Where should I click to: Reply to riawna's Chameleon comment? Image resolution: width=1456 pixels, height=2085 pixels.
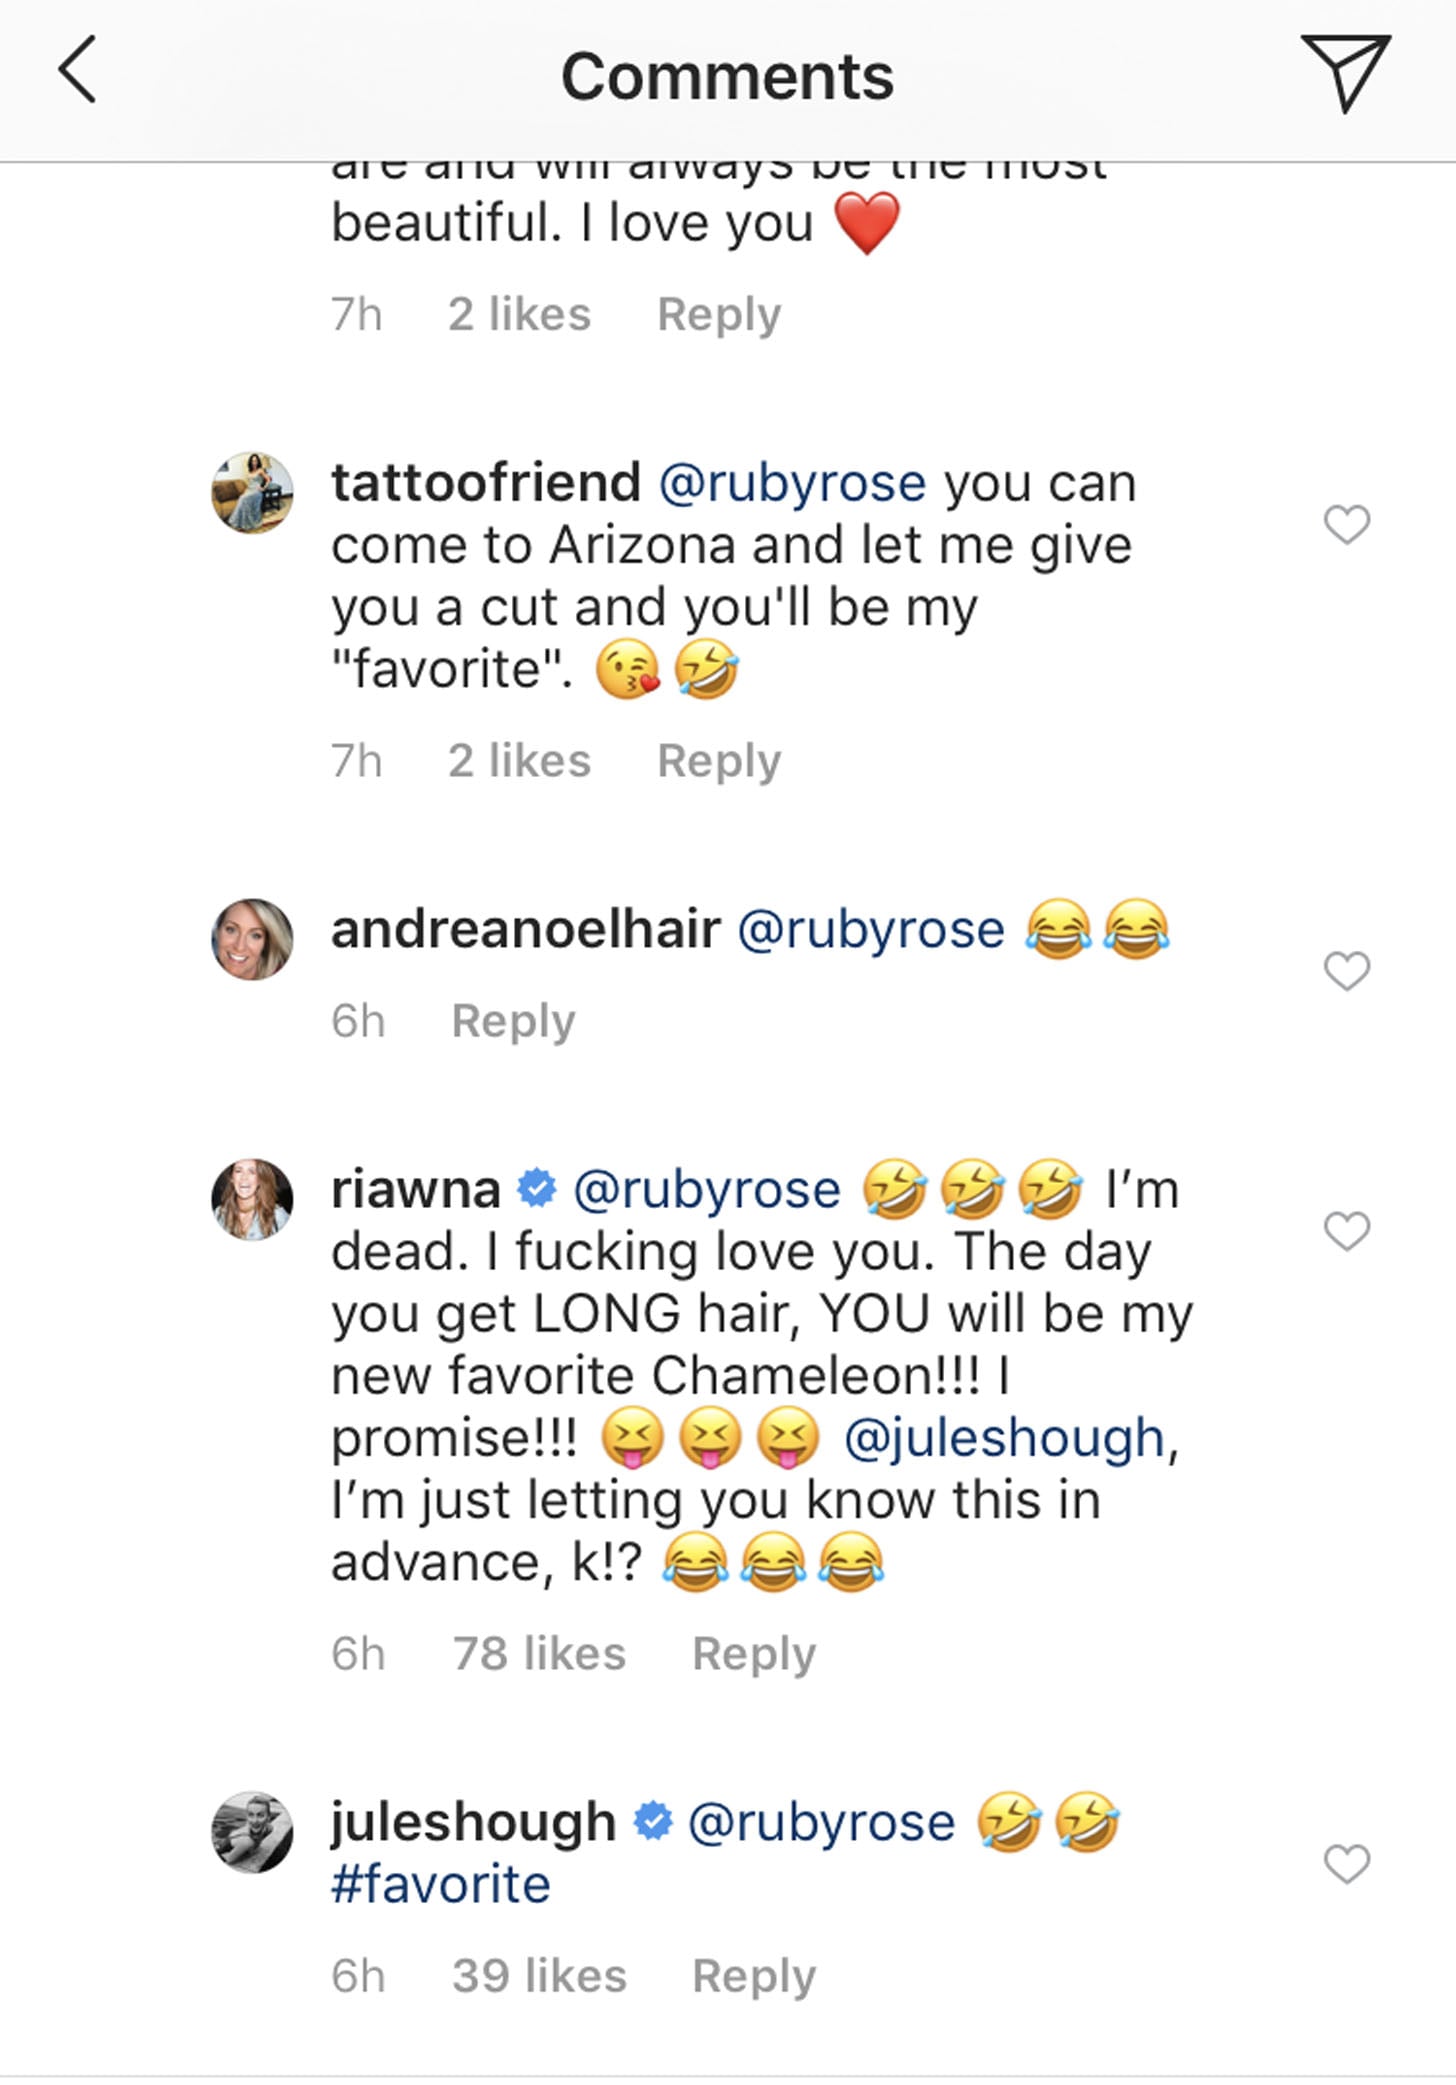tap(754, 1655)
